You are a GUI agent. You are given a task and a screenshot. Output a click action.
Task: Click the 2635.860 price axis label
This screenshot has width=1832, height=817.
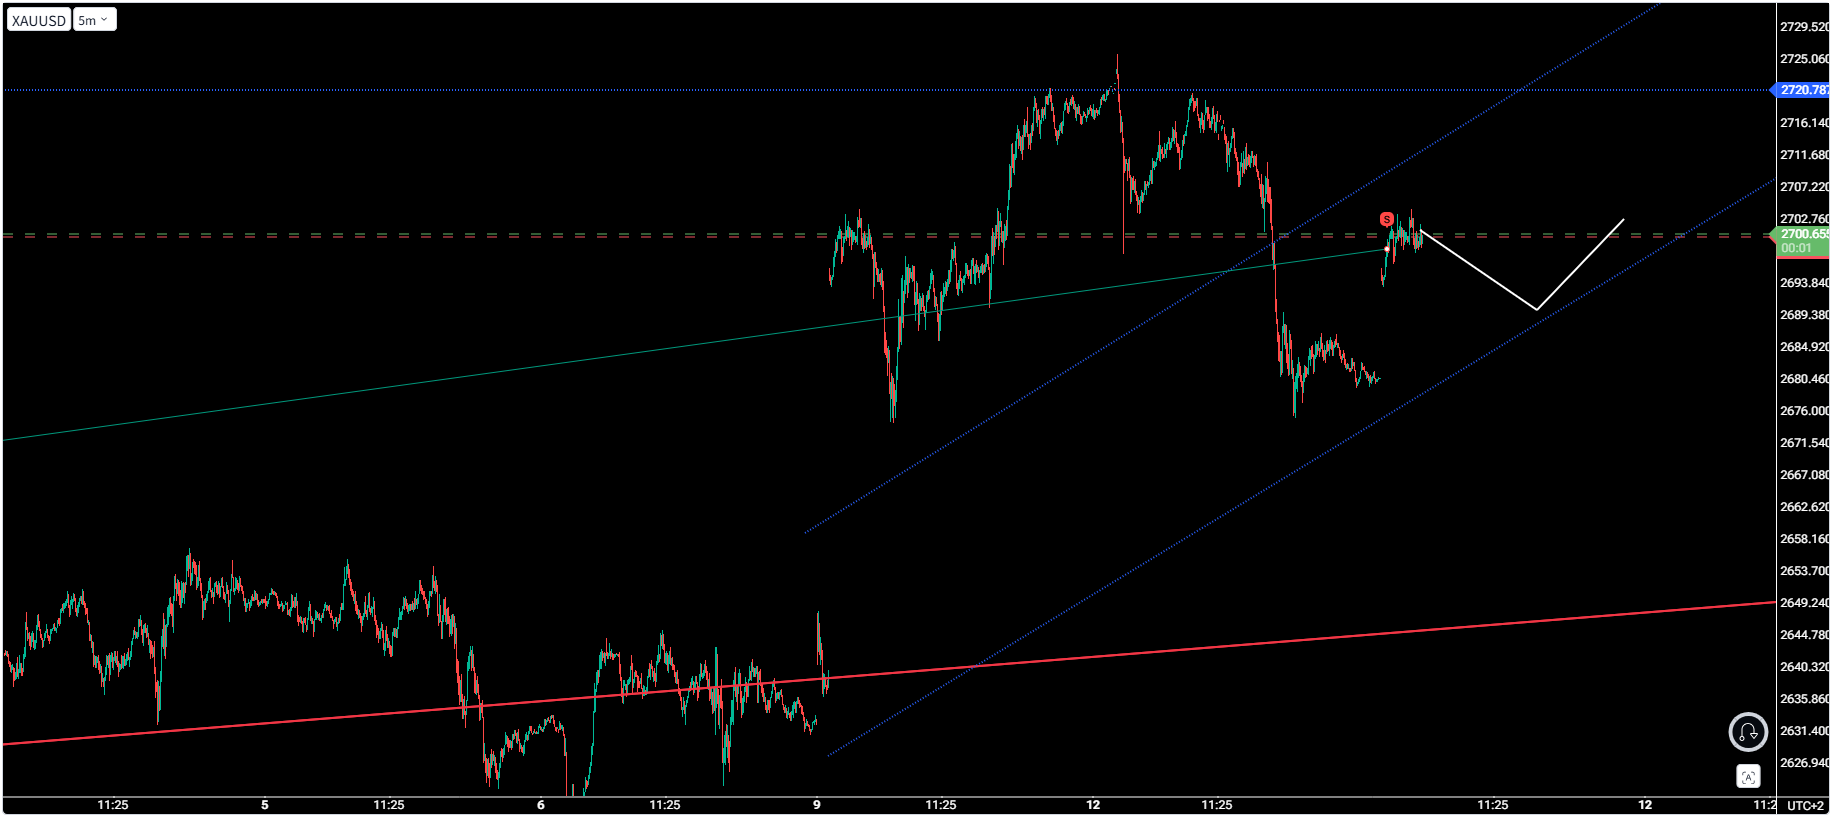1804,699
